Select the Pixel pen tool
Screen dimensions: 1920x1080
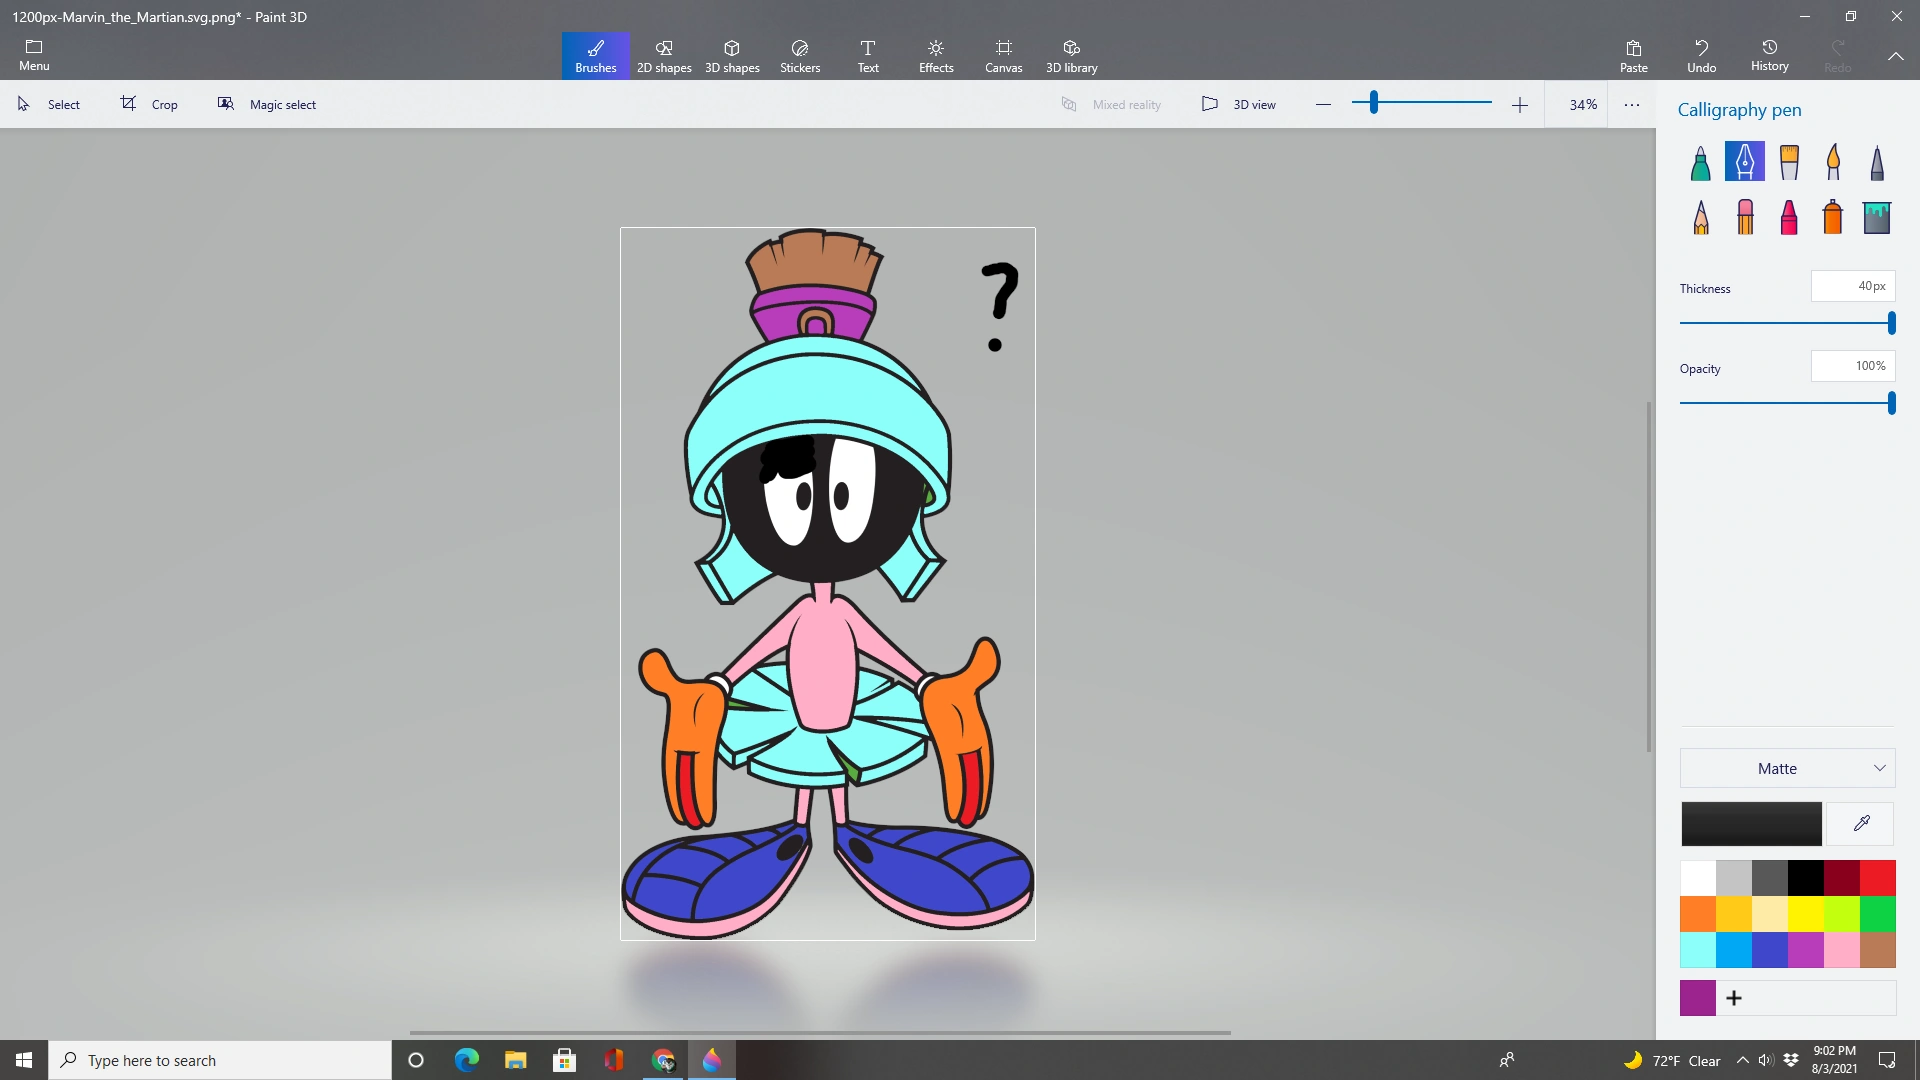(x=1877, y=163)
